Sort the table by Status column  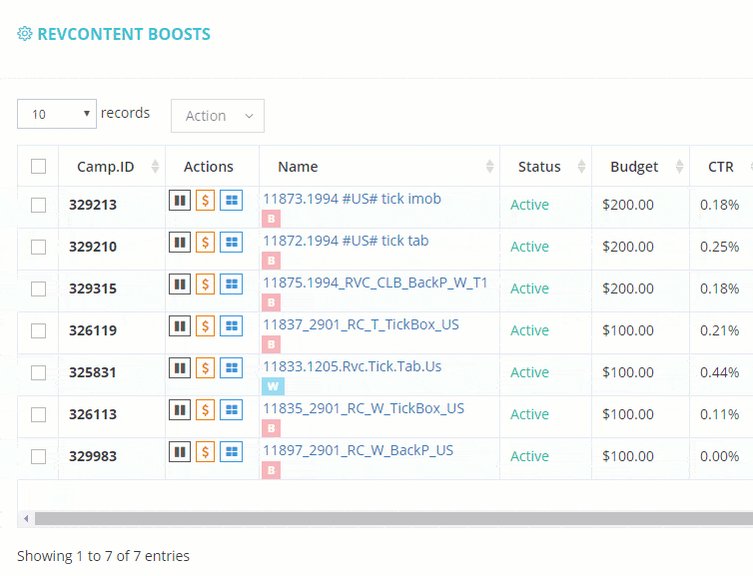pos(546,166)
